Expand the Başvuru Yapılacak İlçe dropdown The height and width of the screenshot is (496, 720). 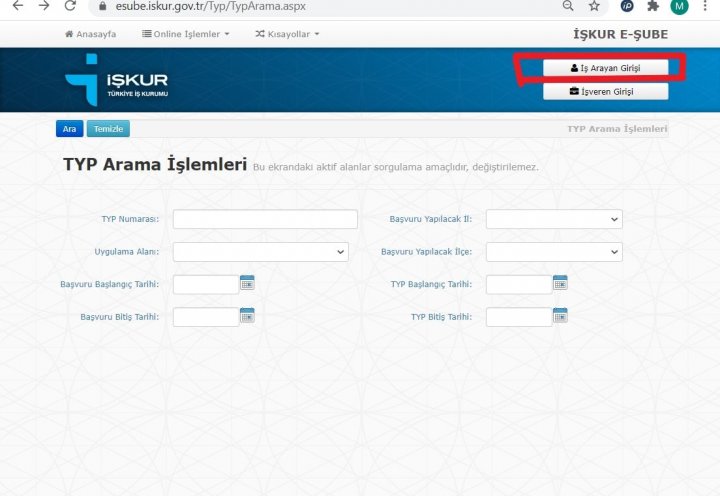click(x=554, y=252)
